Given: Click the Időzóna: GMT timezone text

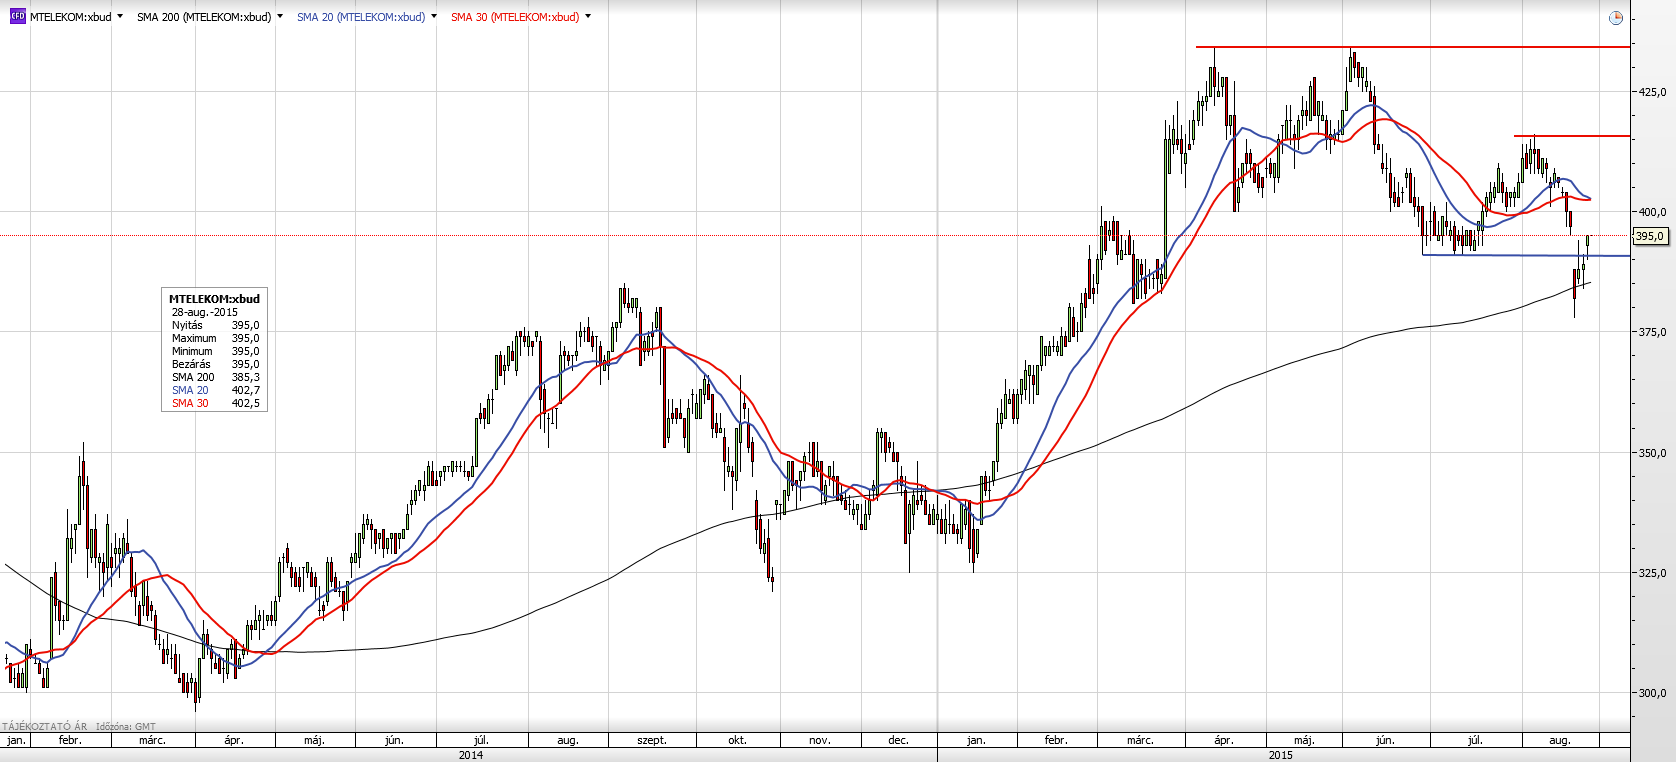Looking at the screenshot, I should pyautogui.click(x=126, y=727).
